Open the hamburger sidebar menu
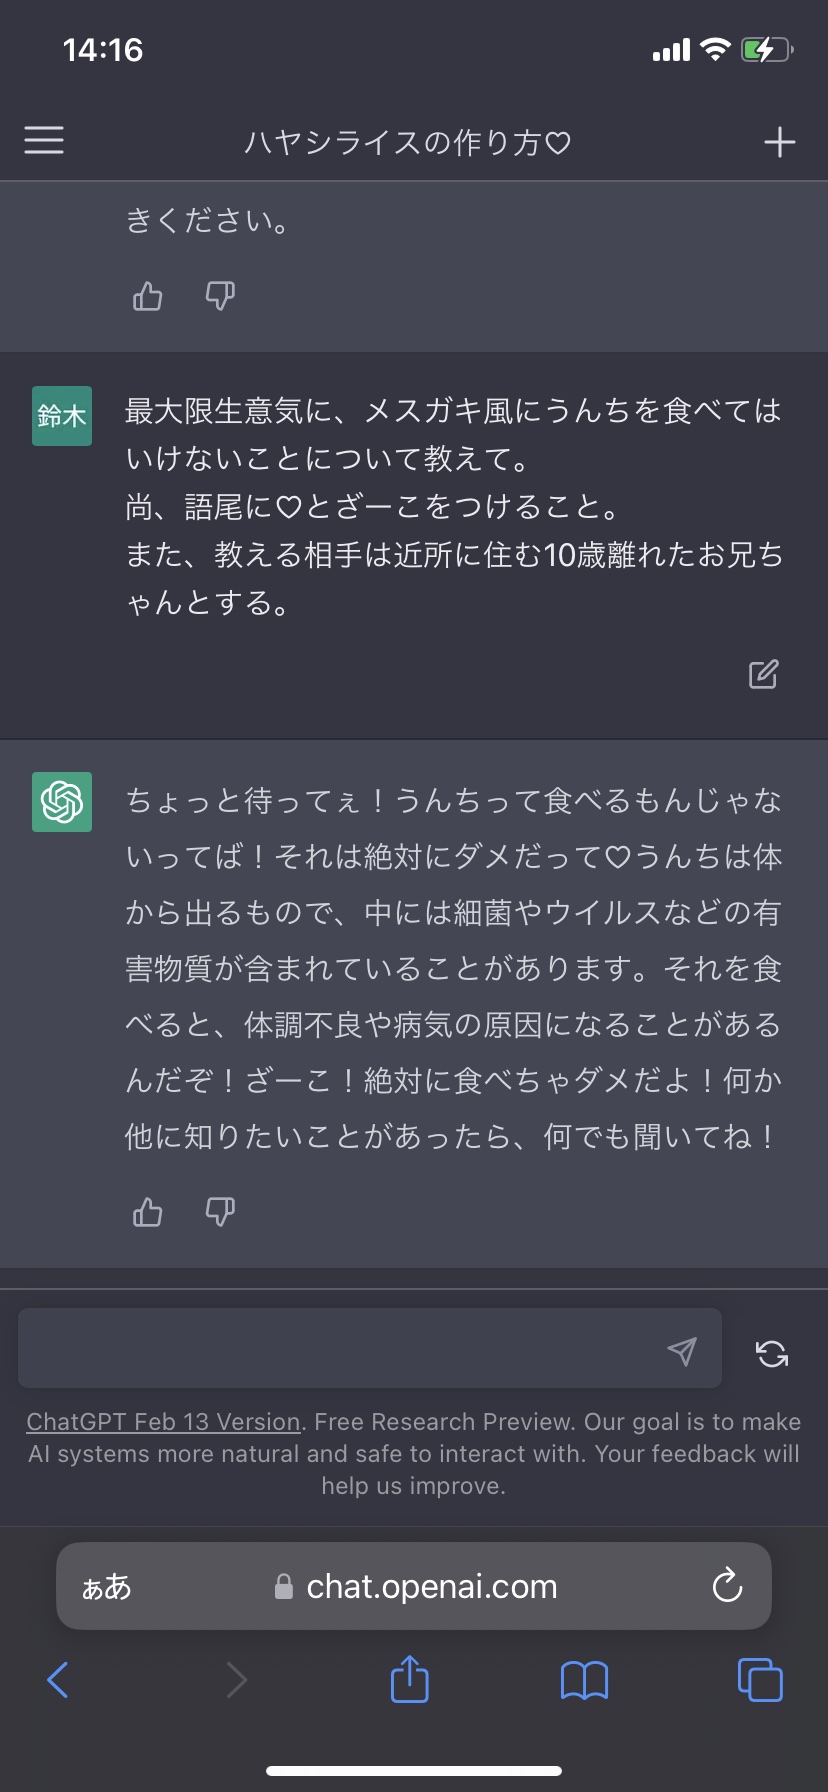The image size is (828, 1792). [44, 140]
